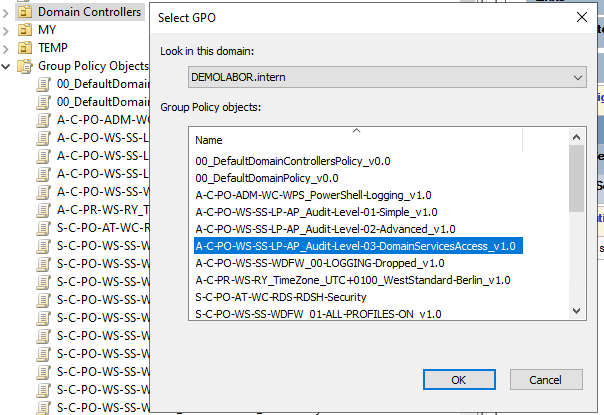Screen dimensions: 604x415
Task: Click the MY organizational unit folder icon
Action: [25, 30]
